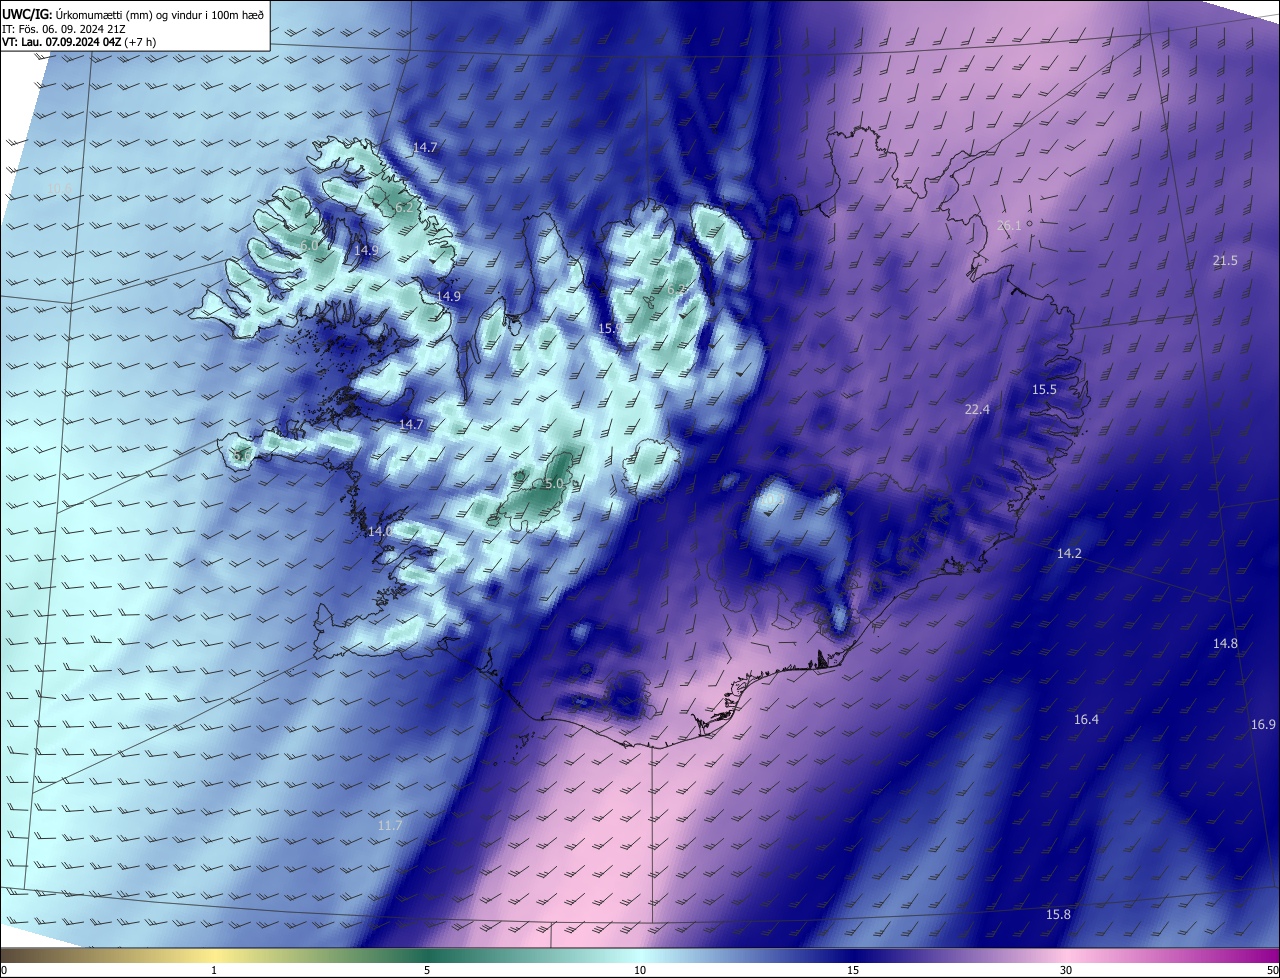1280x978 pixels.
Task: Click the legend tick label 1
Action: point(214,970)
